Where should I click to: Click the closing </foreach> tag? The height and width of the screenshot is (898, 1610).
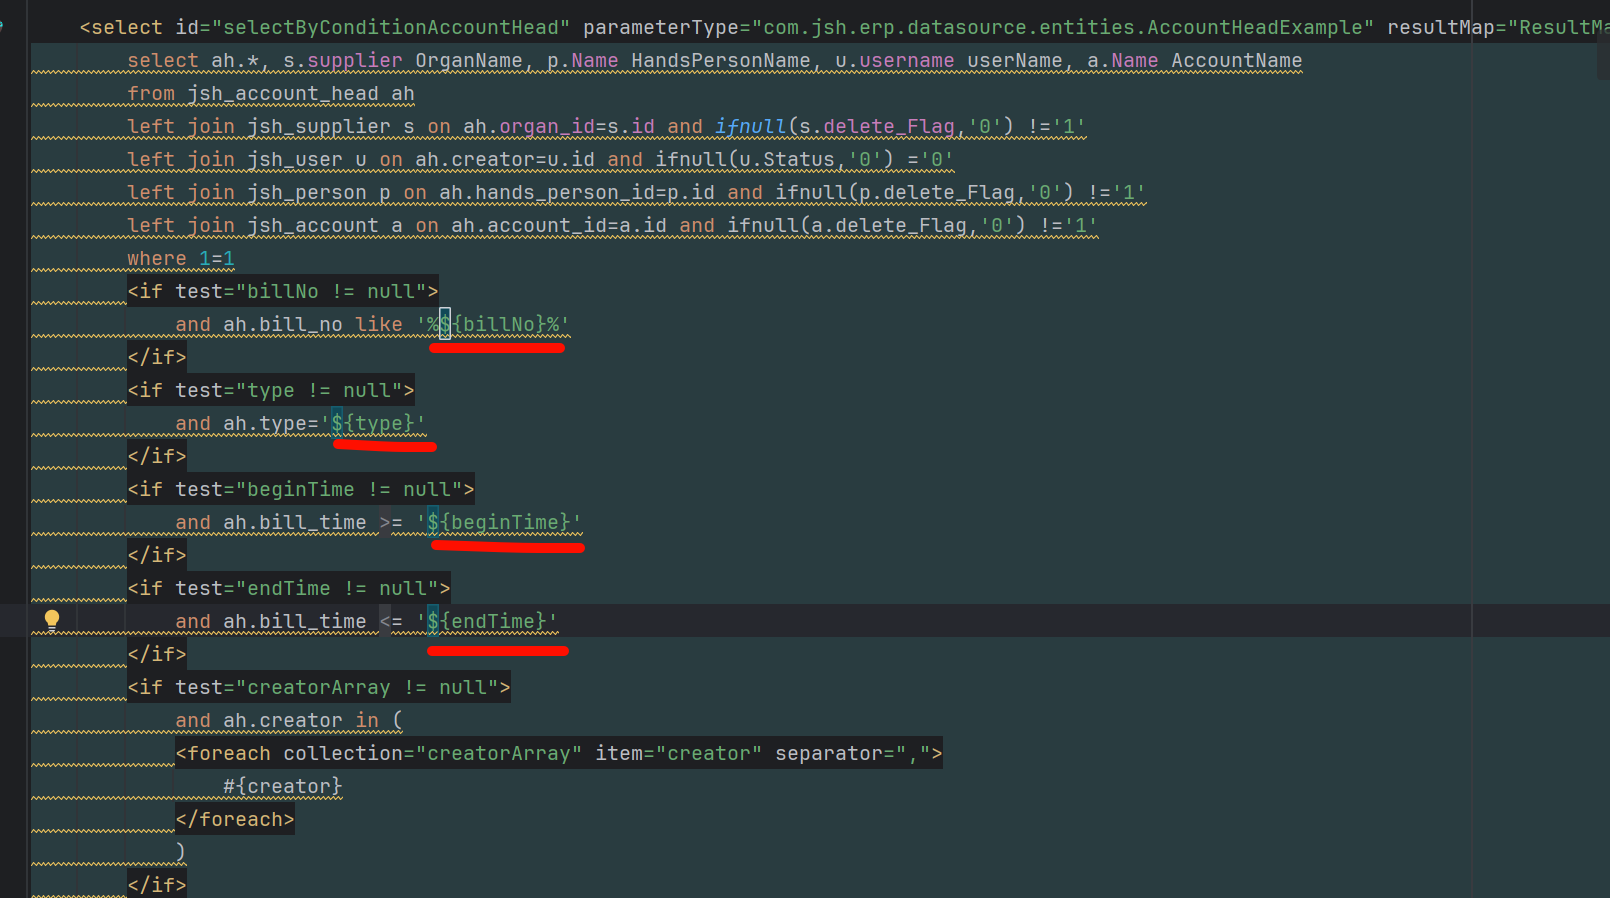point(235,819)
